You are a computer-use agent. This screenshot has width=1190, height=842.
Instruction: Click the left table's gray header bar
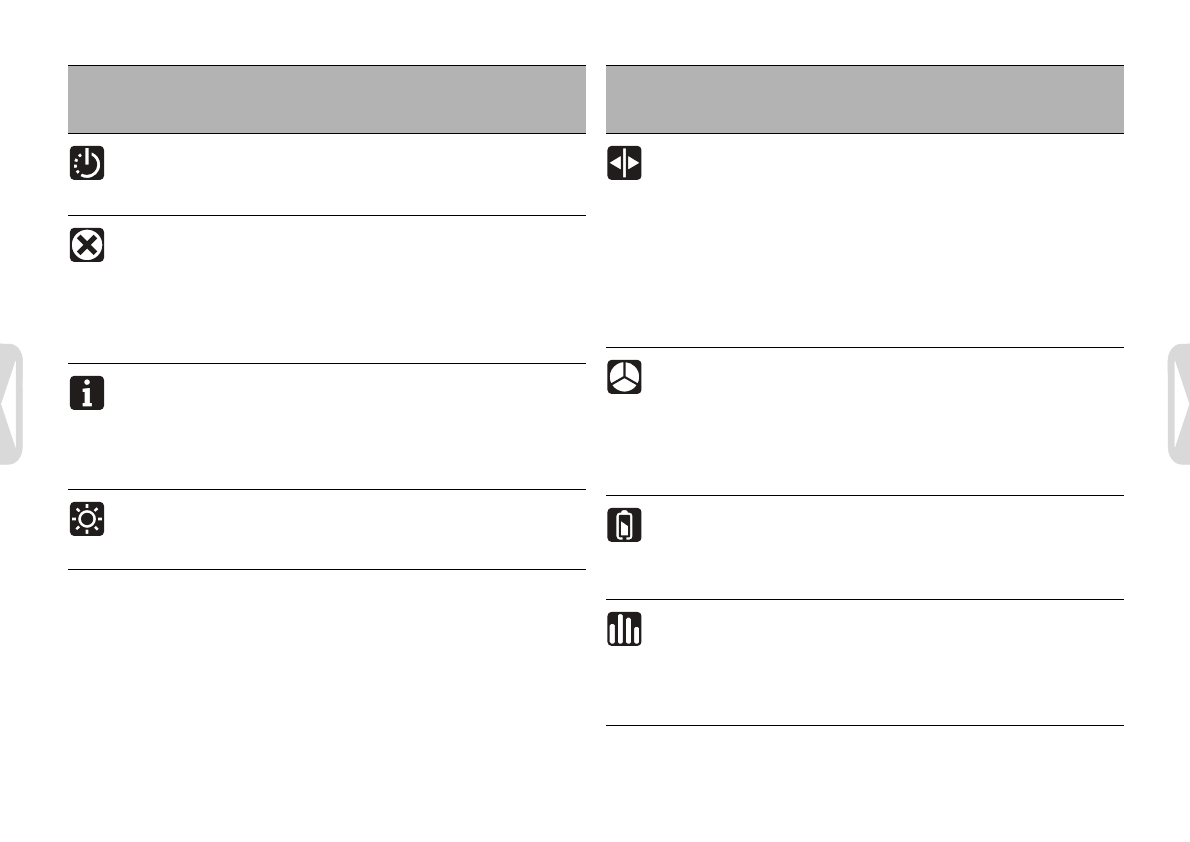click(327, 99)
